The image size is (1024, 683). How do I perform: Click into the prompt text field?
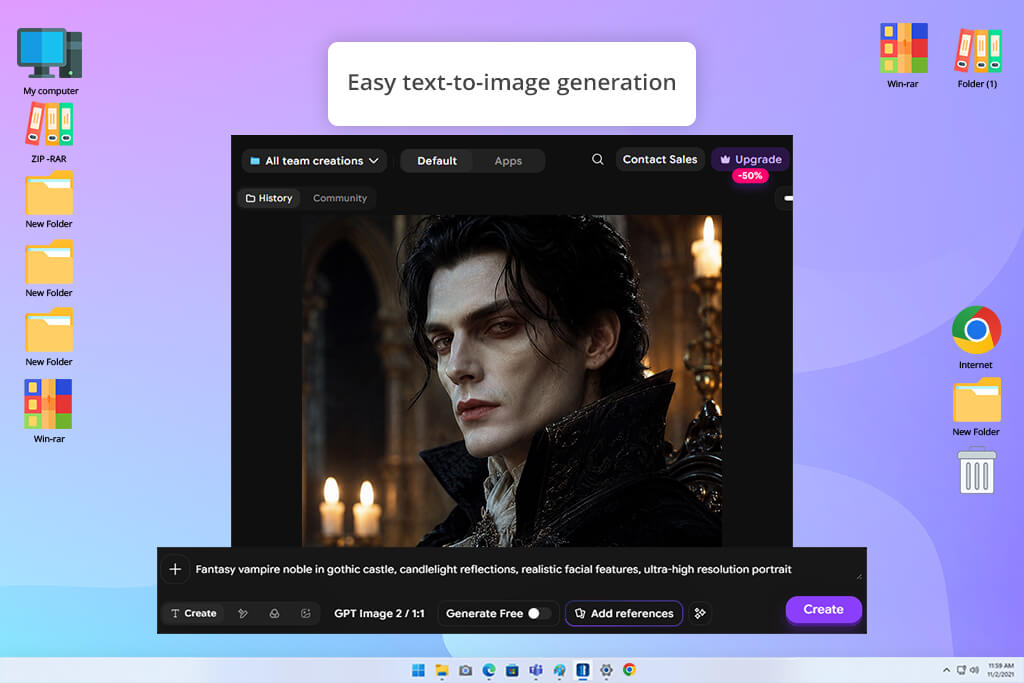pyautogui.click(x=493, y=569)
